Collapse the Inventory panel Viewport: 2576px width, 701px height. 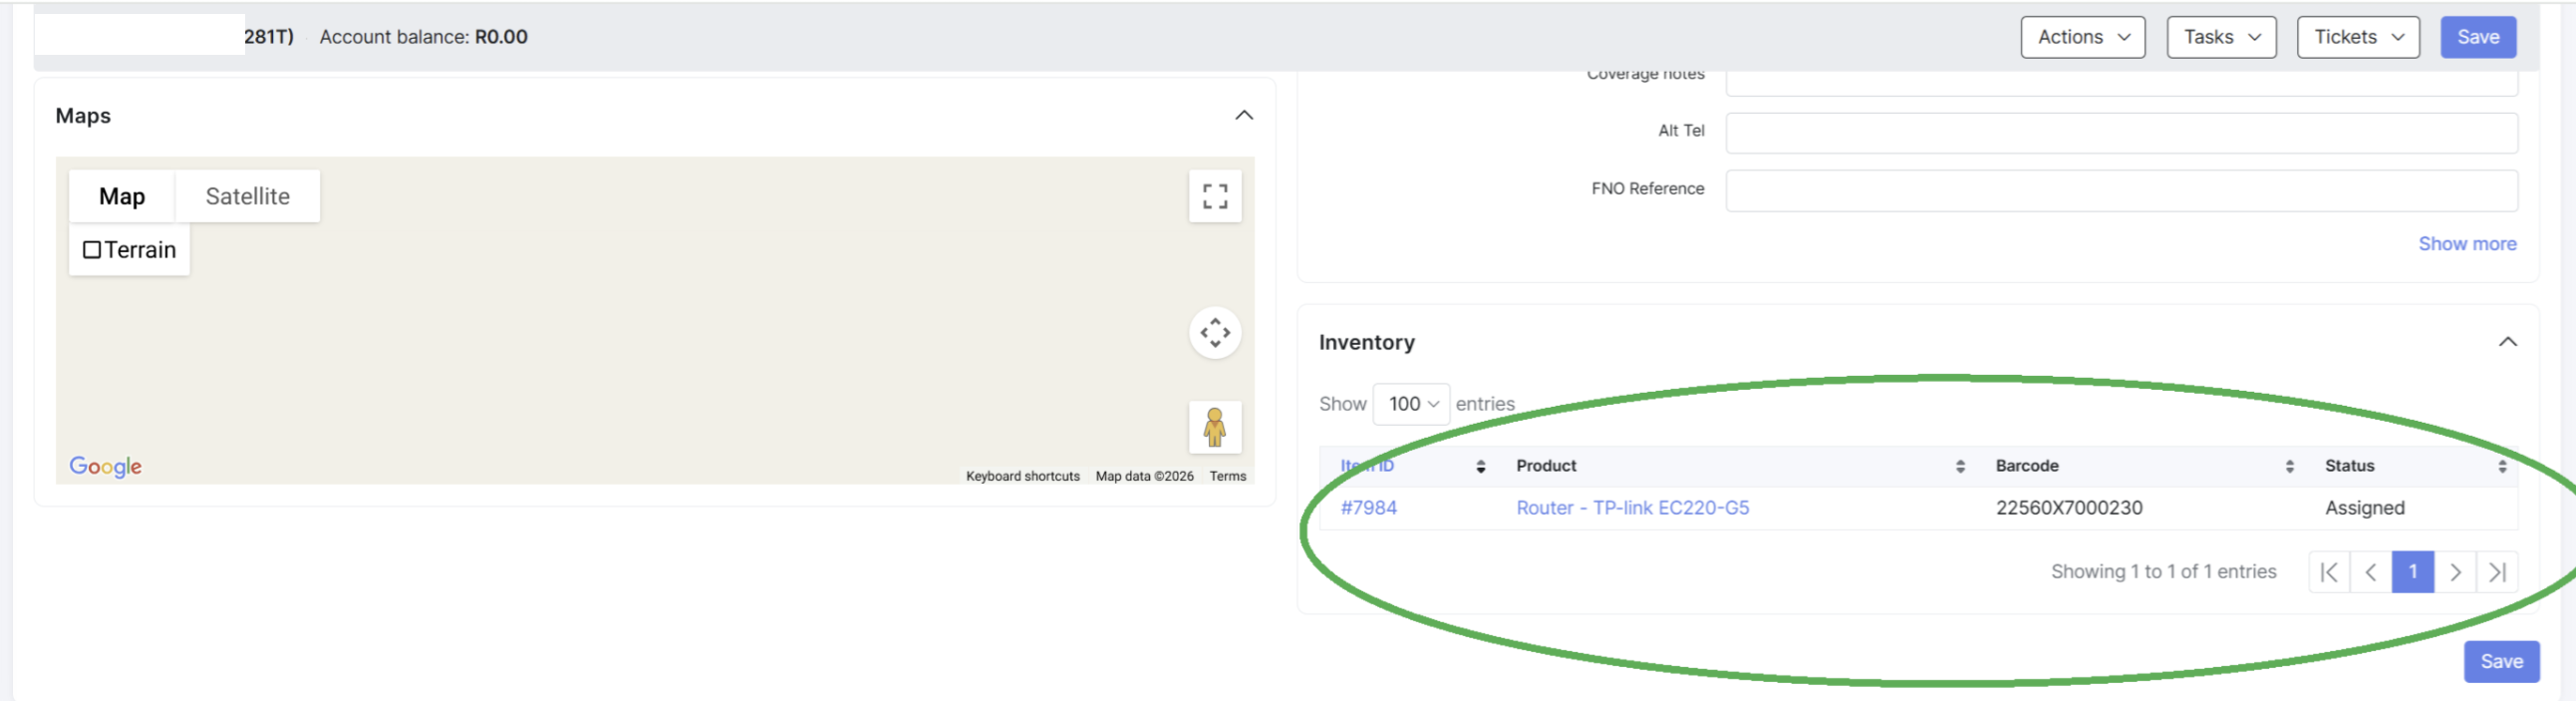coord(2506,342)
